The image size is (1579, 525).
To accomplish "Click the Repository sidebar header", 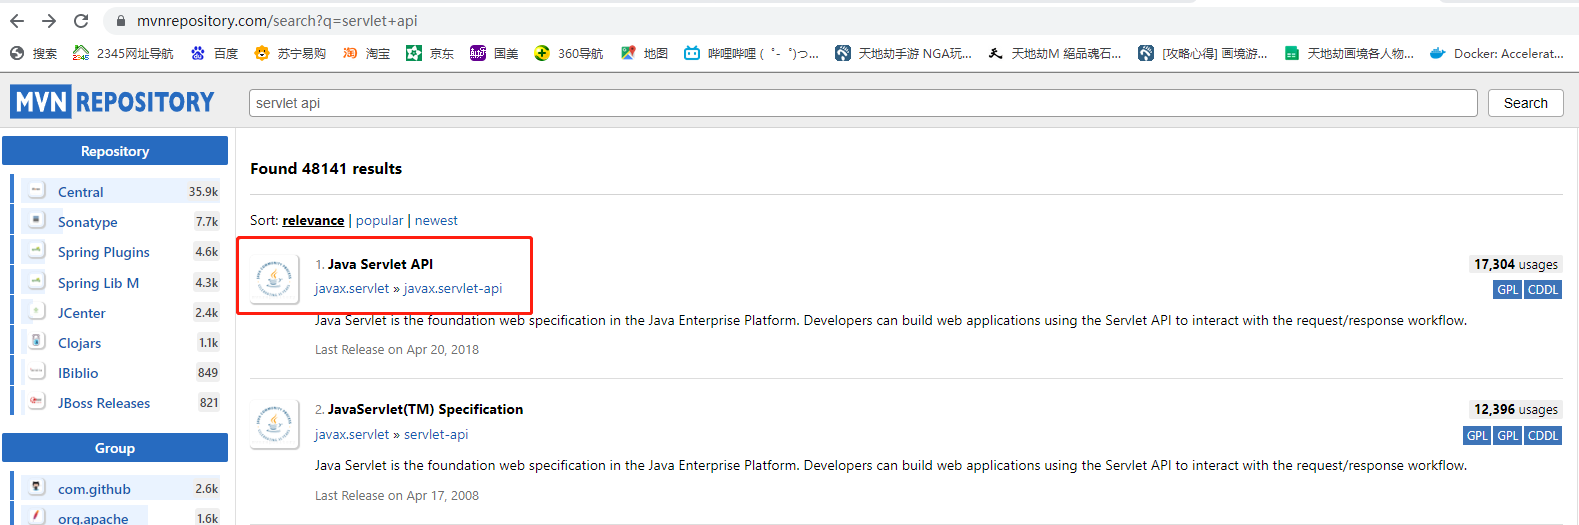I will 115,151.
